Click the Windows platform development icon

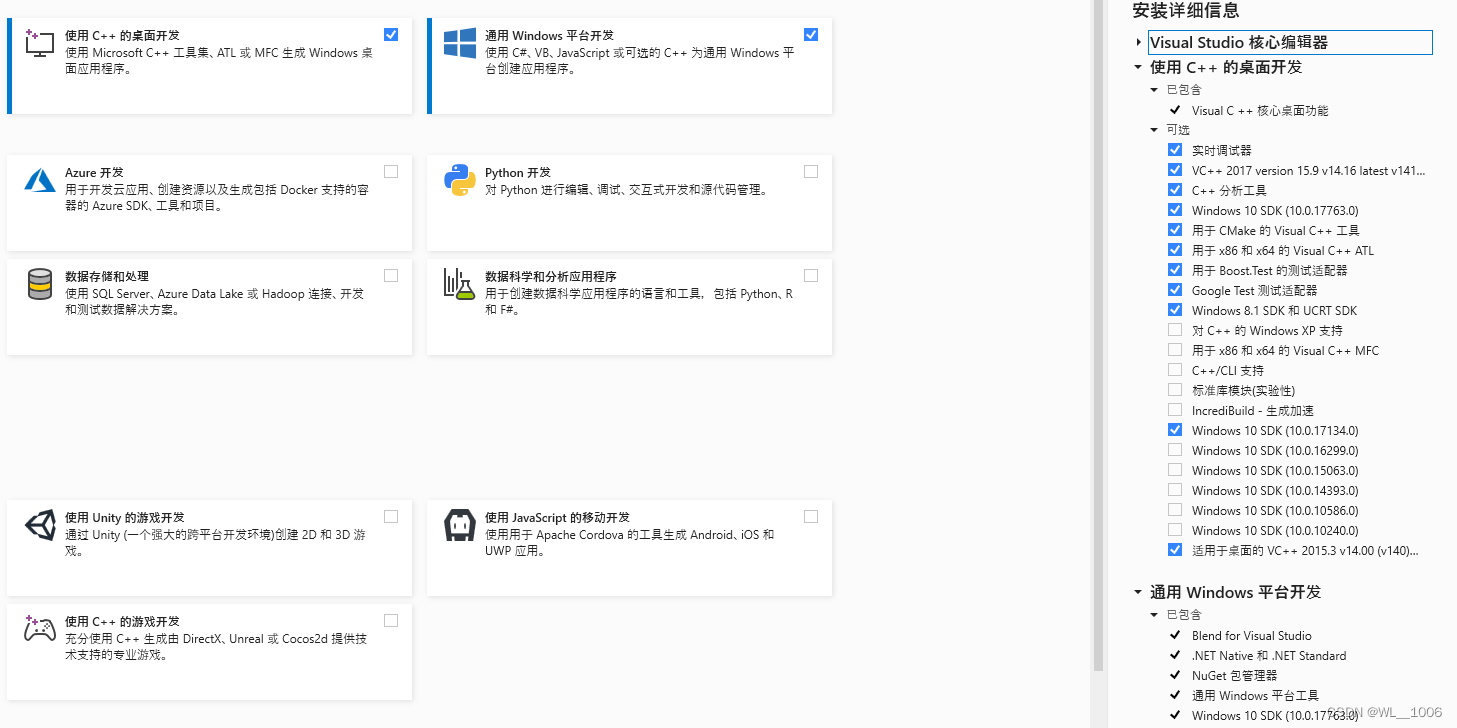[458, 42]
